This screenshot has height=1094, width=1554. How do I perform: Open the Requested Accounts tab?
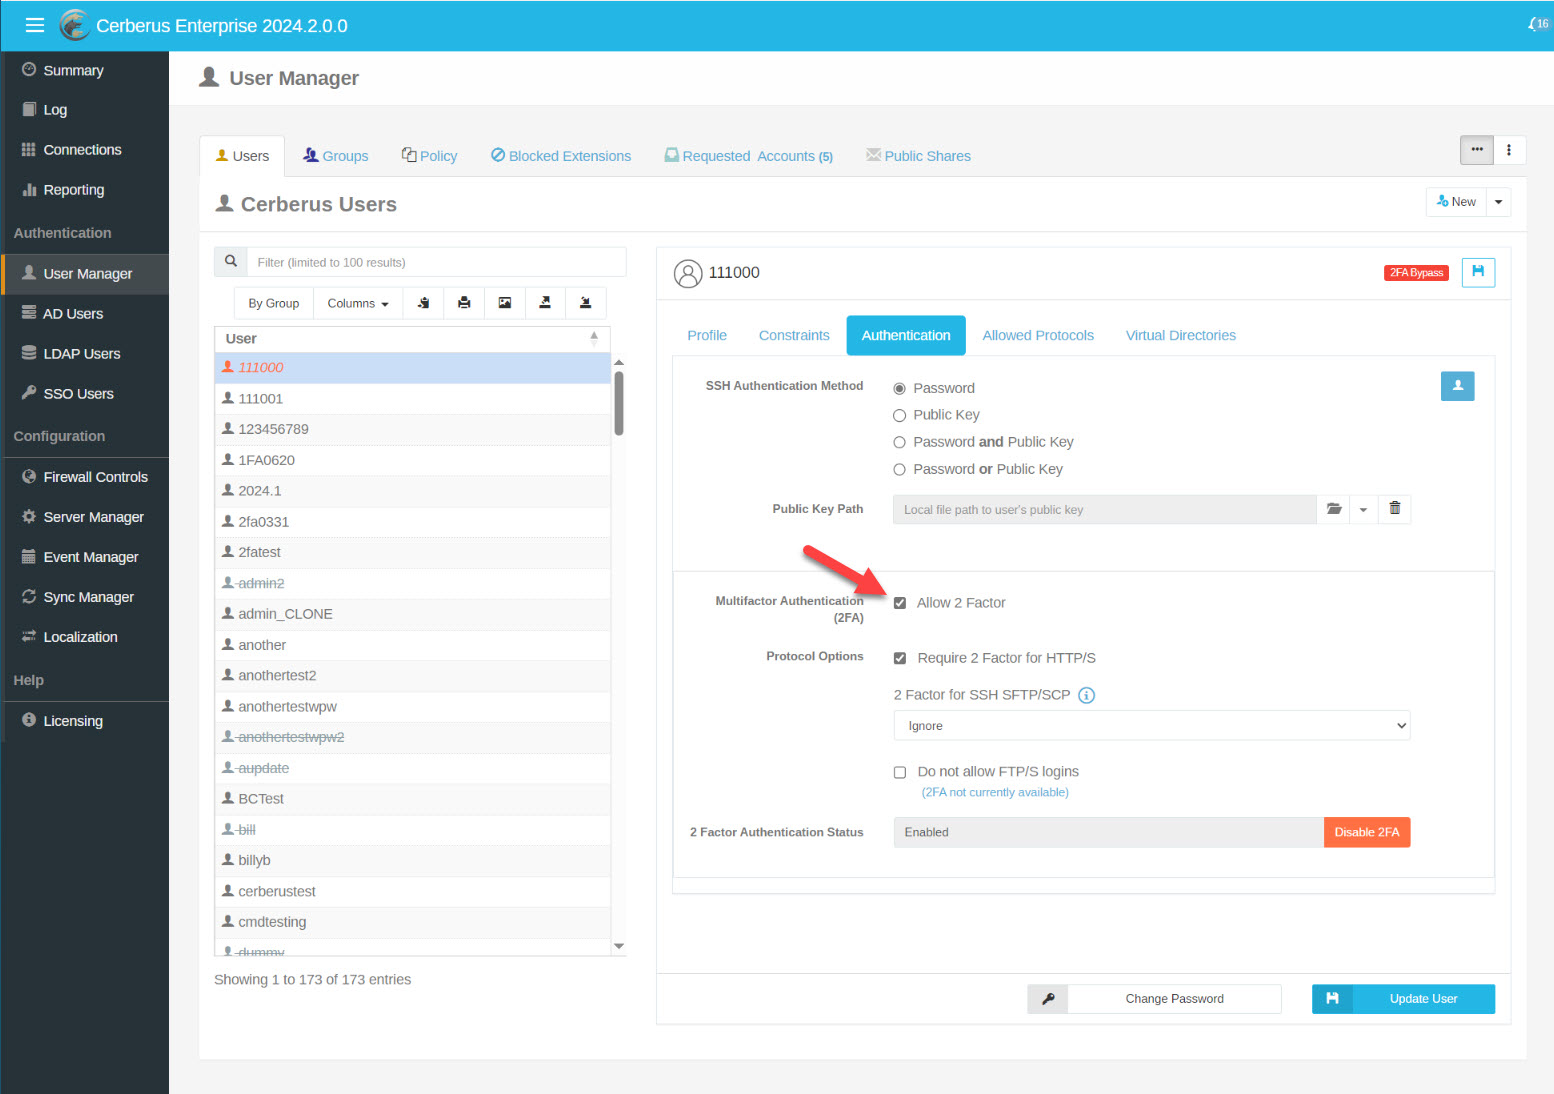749,156
